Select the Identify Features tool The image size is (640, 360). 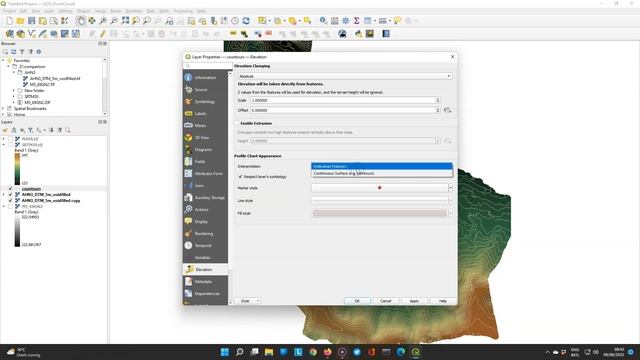pos(323,21)
